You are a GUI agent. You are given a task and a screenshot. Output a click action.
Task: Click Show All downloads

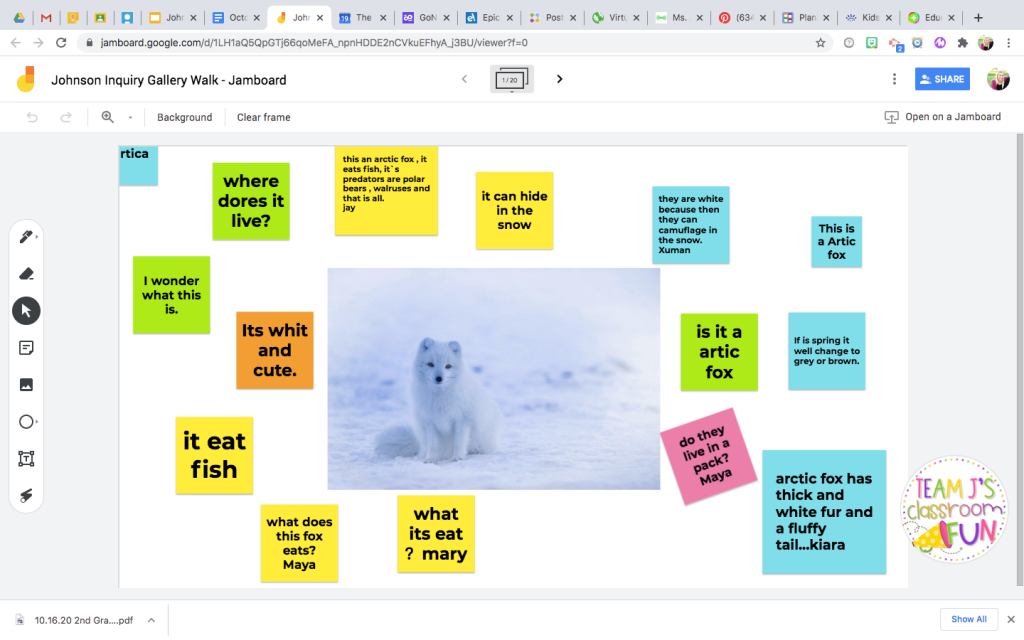pyautogui.click(x=968, y=619)
